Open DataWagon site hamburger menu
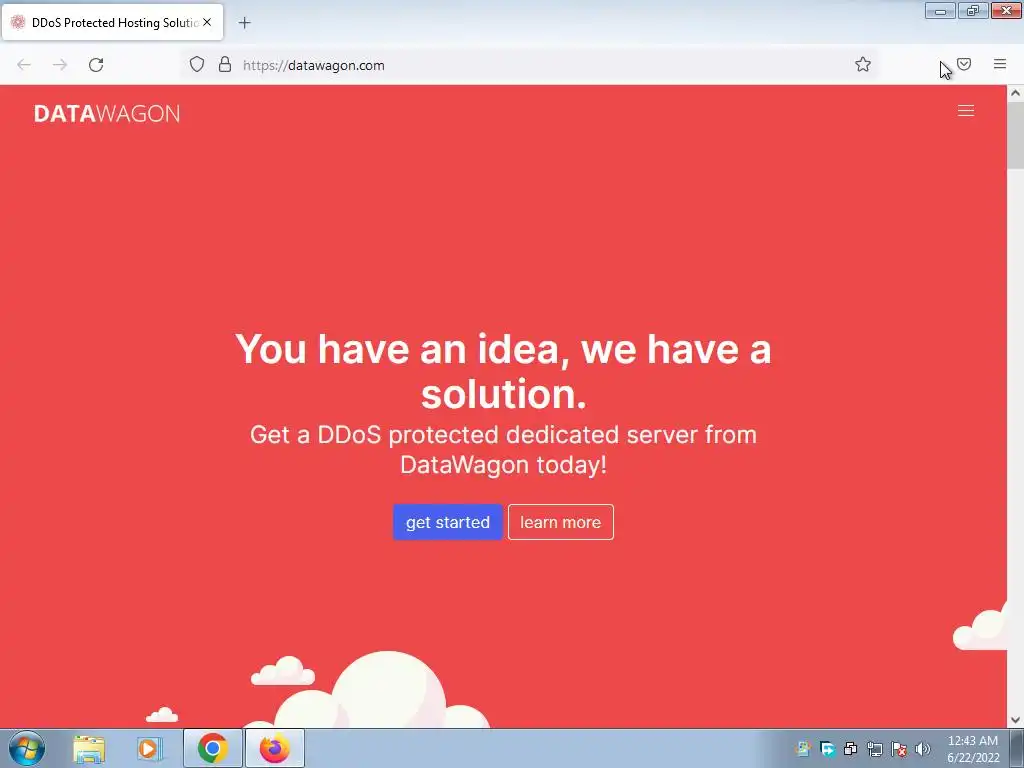Screen dimensions: 1024x768 [966, 111]
